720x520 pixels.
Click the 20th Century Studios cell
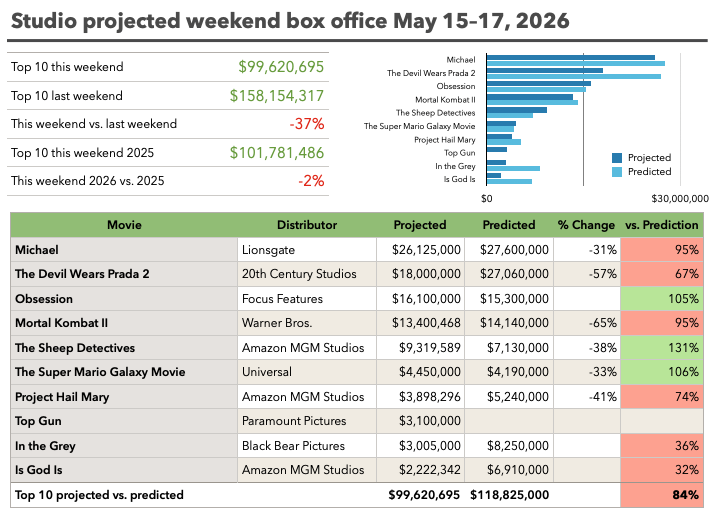(307, 274)
